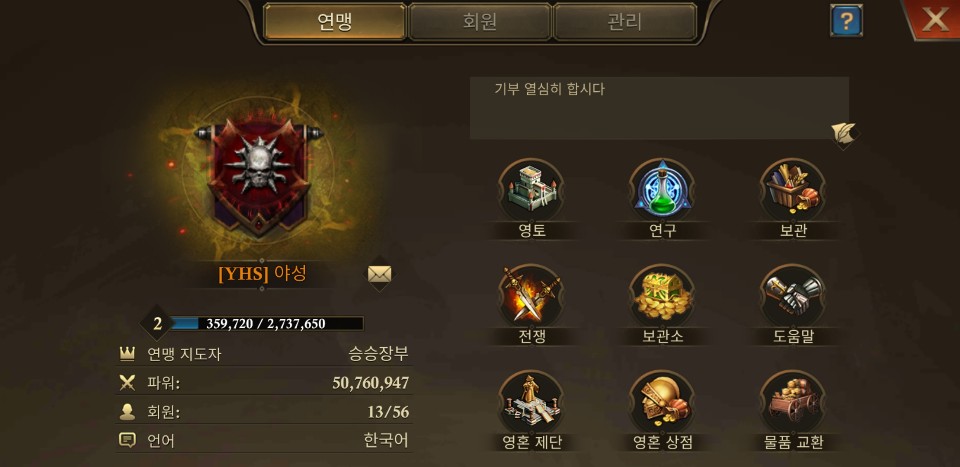The image size is (960, 467).
Task: Open the 도움말 gauntlets icon
Action: point(793,296)
